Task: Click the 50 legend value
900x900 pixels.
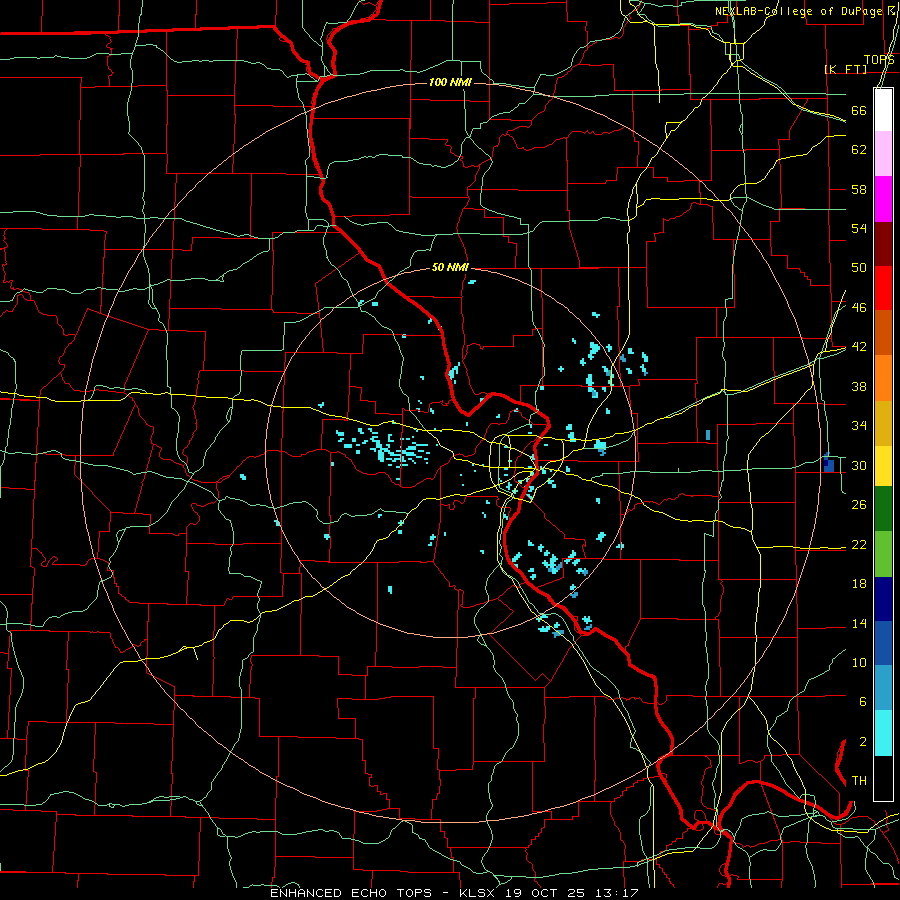Action: click(859, 268)
